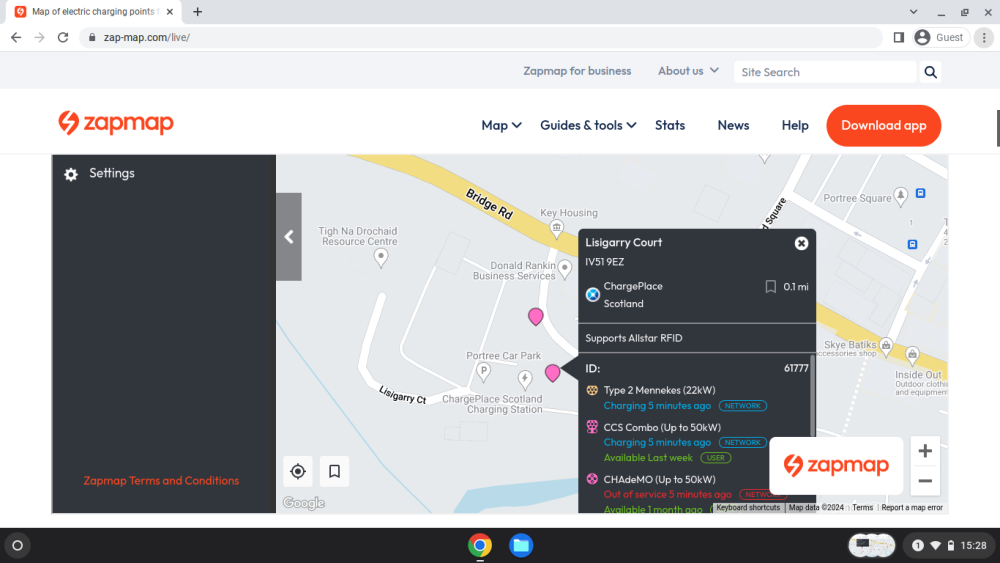Click the Zapmap logo card on map
The height and width of the screenshot is (563, 1000).
[836, 465]
